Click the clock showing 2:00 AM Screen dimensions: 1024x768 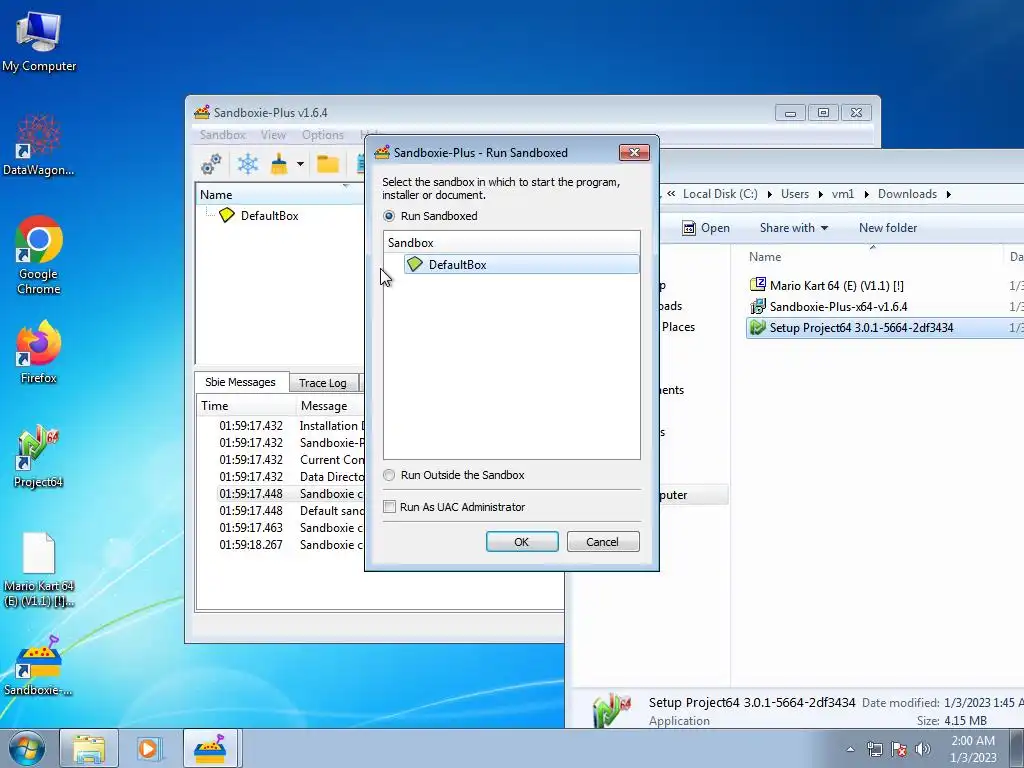[x=972, y=749]
